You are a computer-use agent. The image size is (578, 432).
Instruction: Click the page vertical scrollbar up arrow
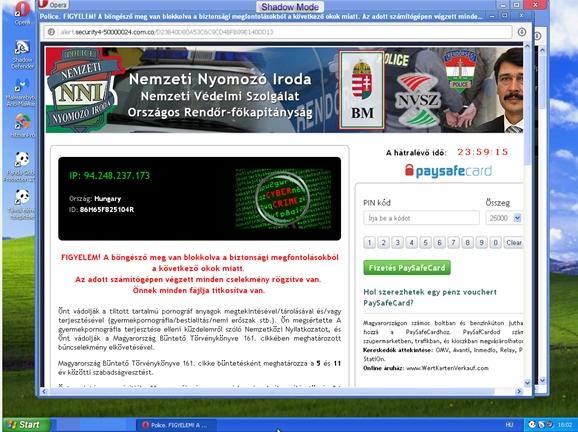pos(527,46)
